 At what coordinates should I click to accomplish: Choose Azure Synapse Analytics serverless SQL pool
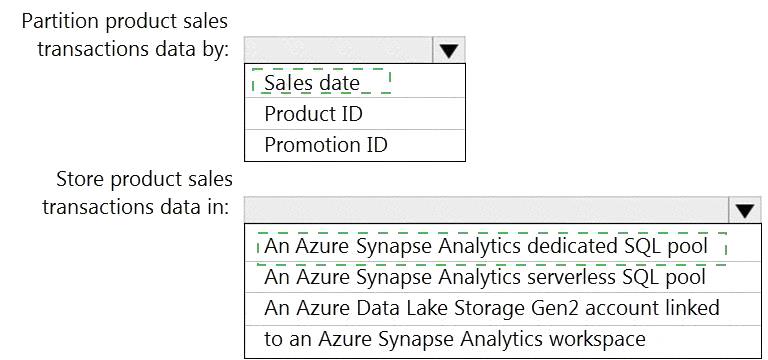click(x=503, y=277)
